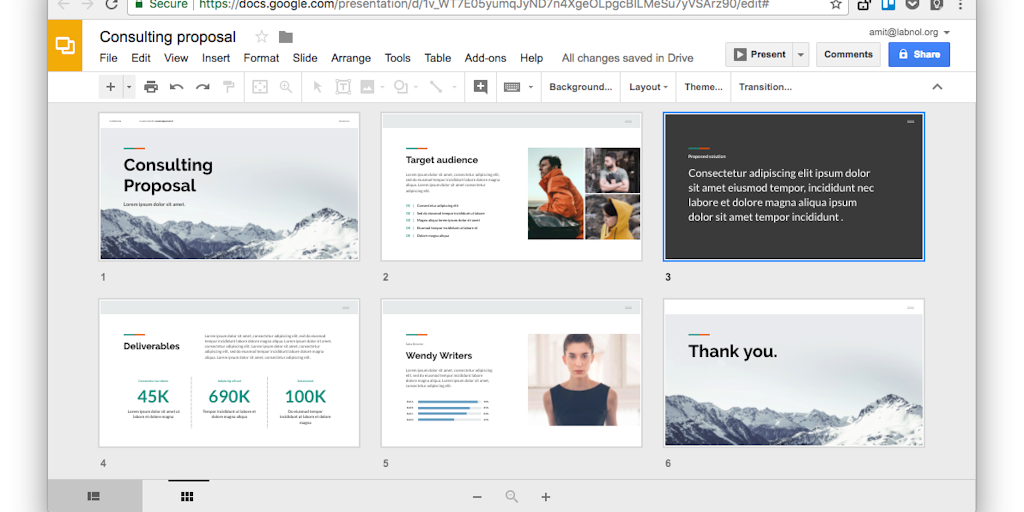
Task: Collapse the toolbar with the chevron
Action: pyautogui.click(x=937, y=87)
